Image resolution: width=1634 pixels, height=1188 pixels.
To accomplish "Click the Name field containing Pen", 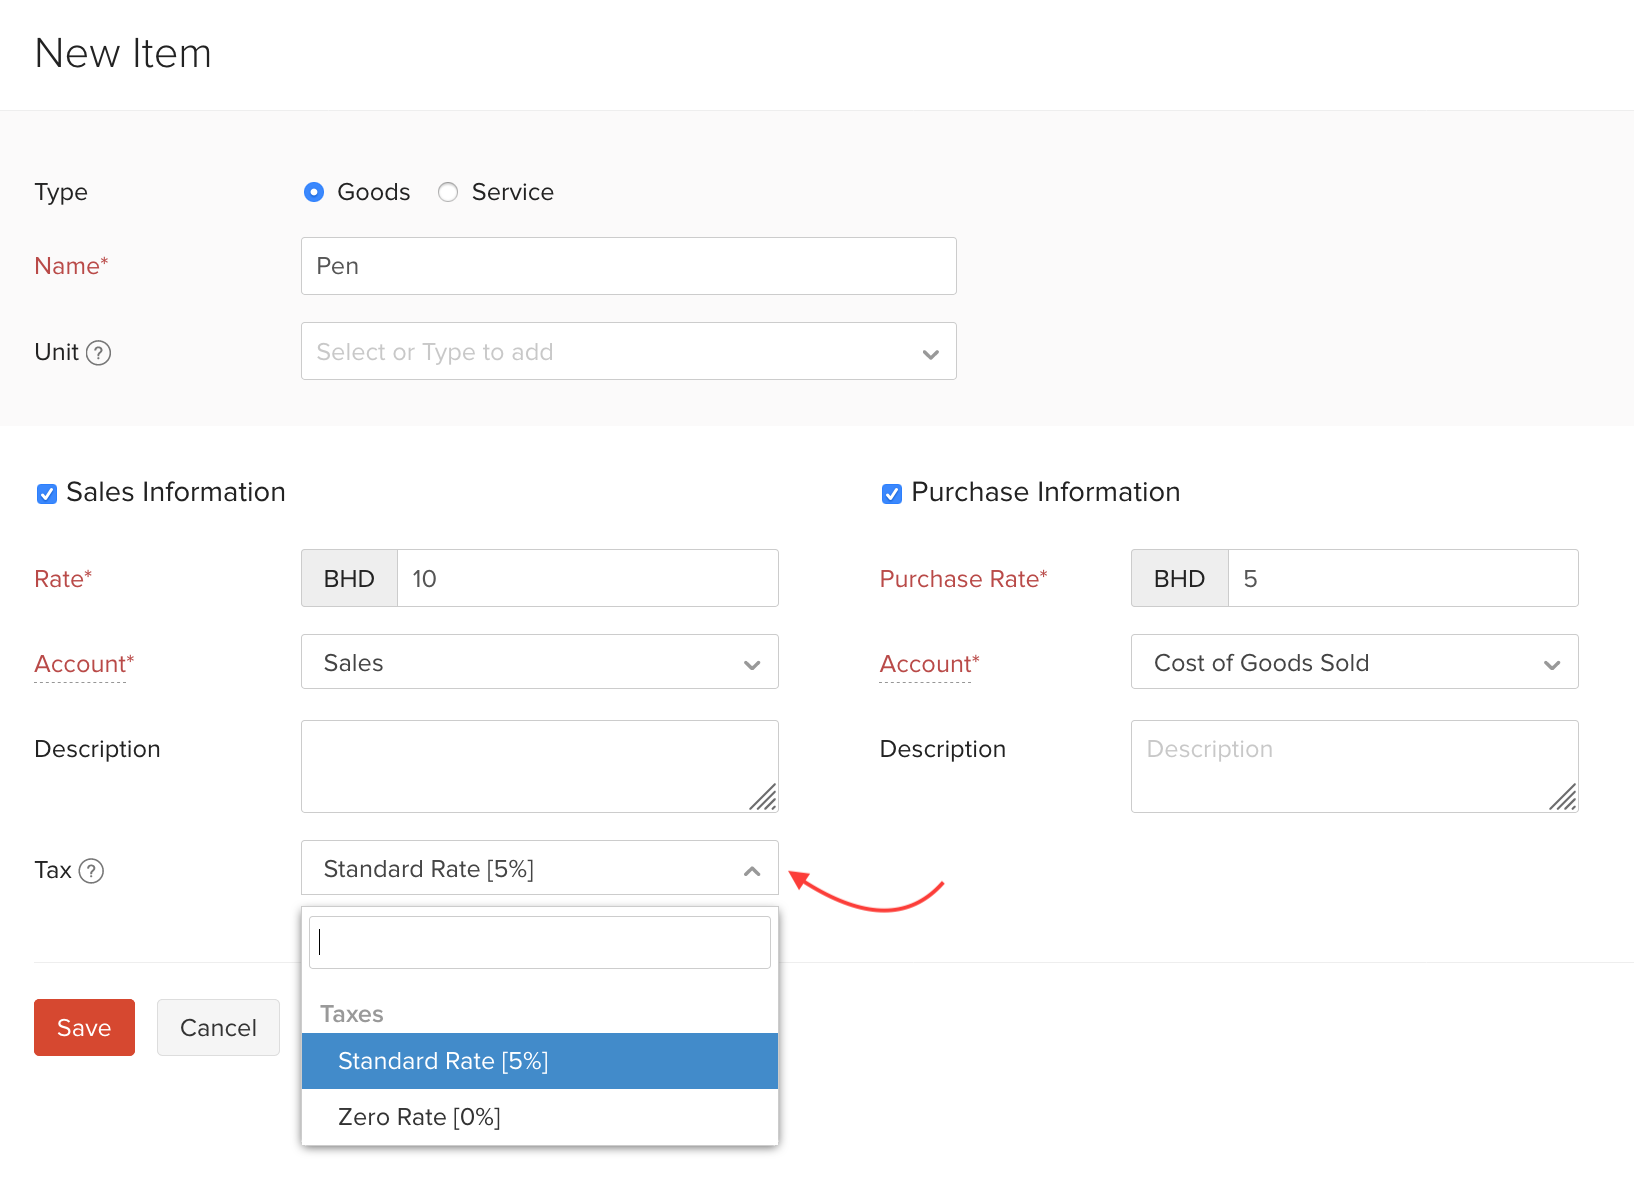I will tap(628, 266).
